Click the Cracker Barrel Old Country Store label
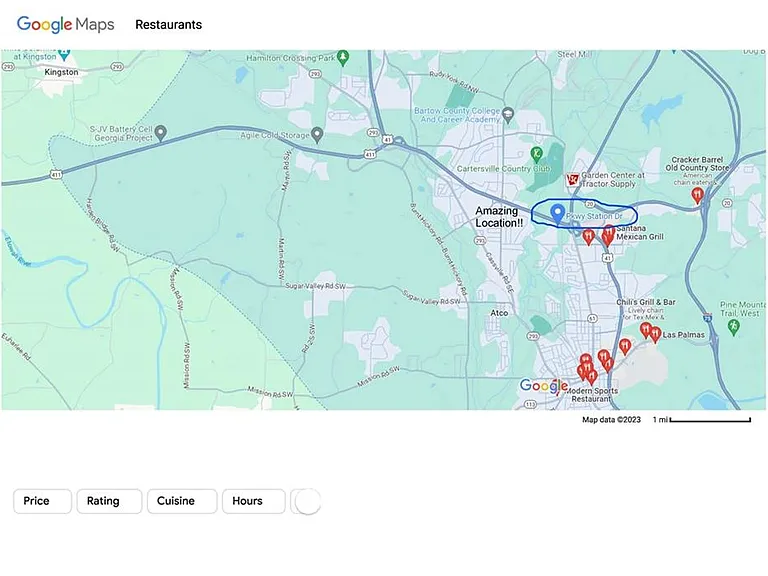Image resolution: width=768 pixels, height=576 pixels. point(697,164)
